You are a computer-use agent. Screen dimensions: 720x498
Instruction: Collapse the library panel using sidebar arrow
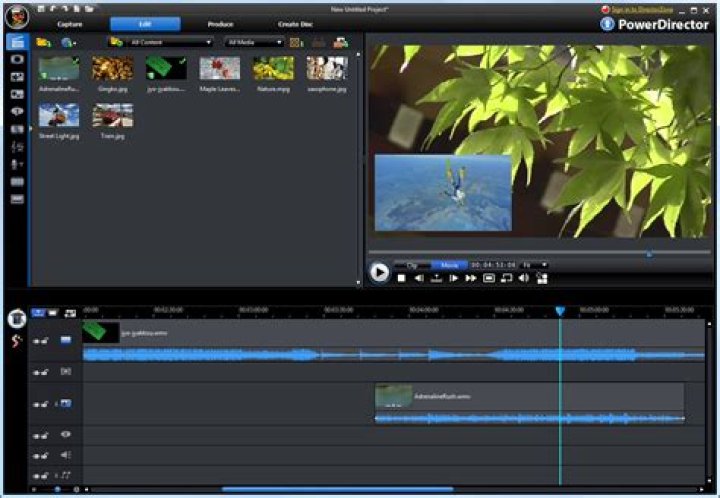click(30, 129)
